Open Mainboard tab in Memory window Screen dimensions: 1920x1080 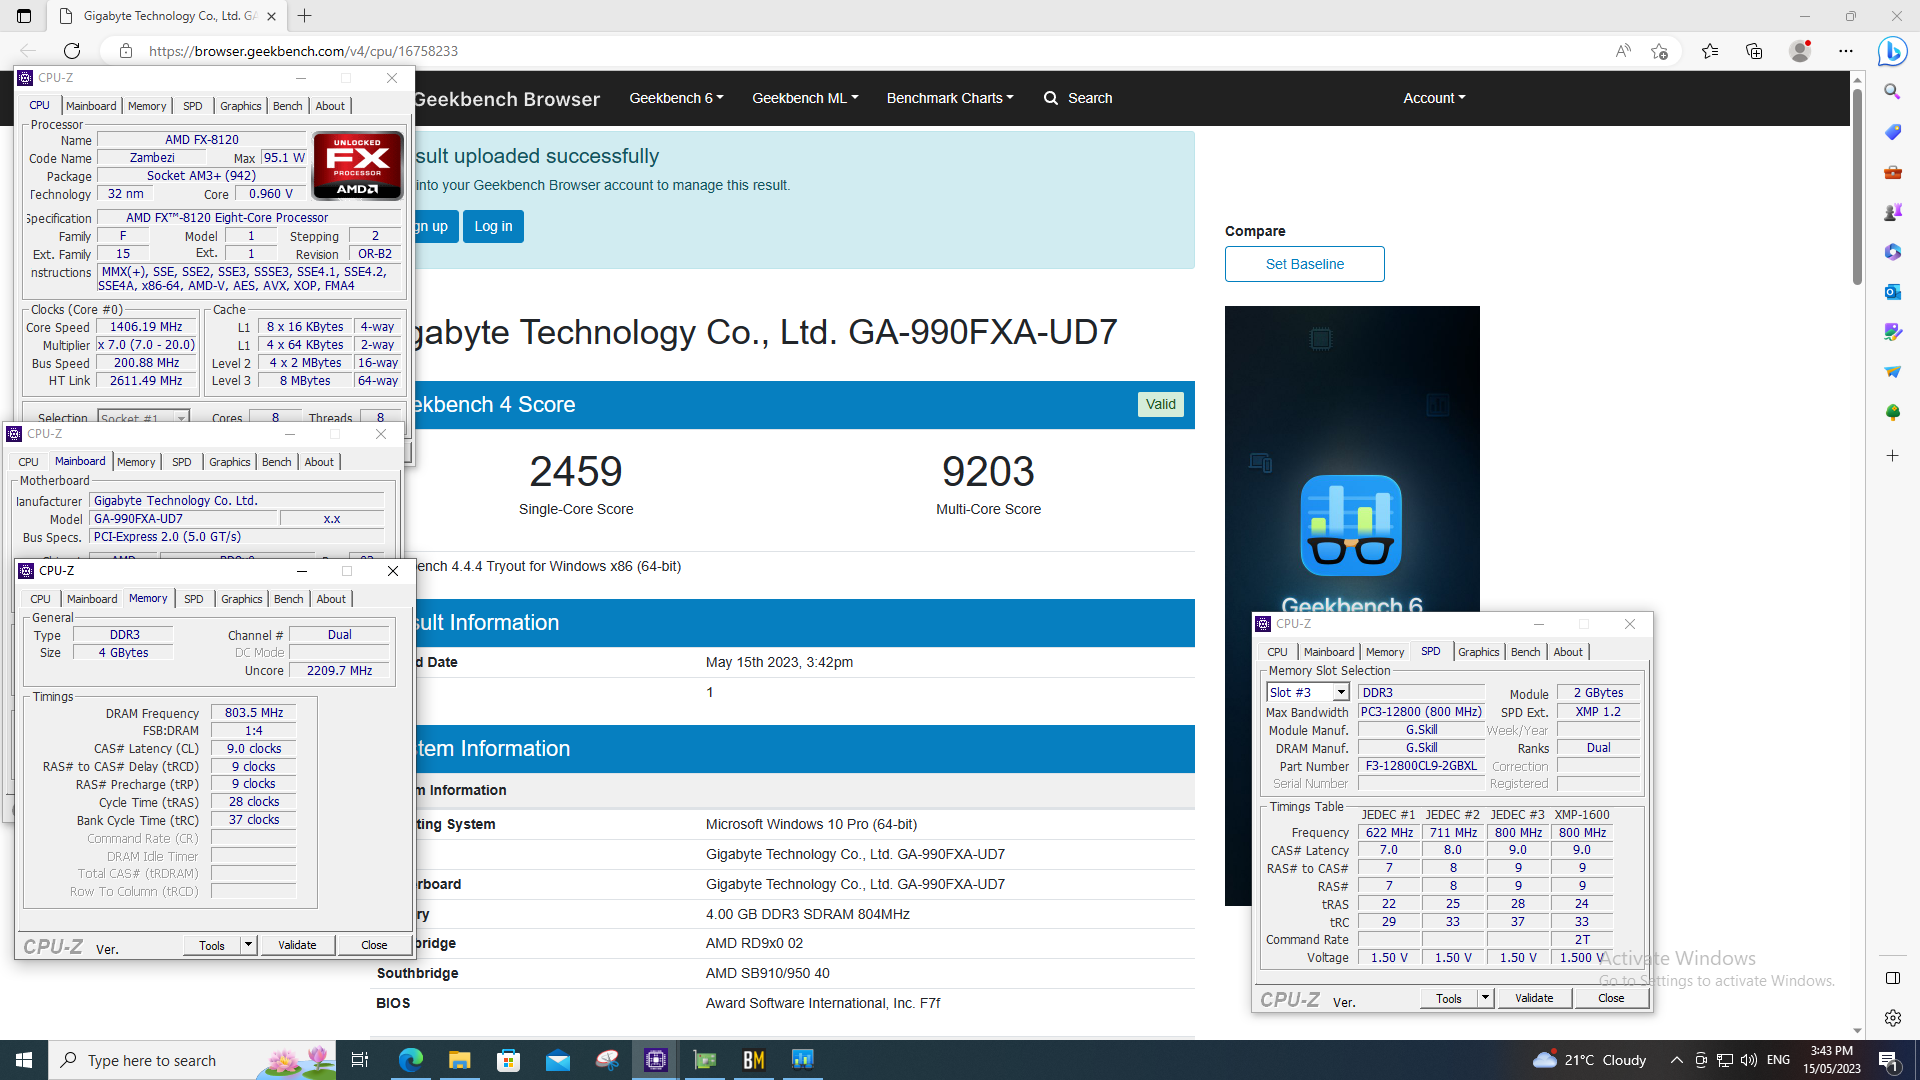pyautogui.click(x=92, y=599)
